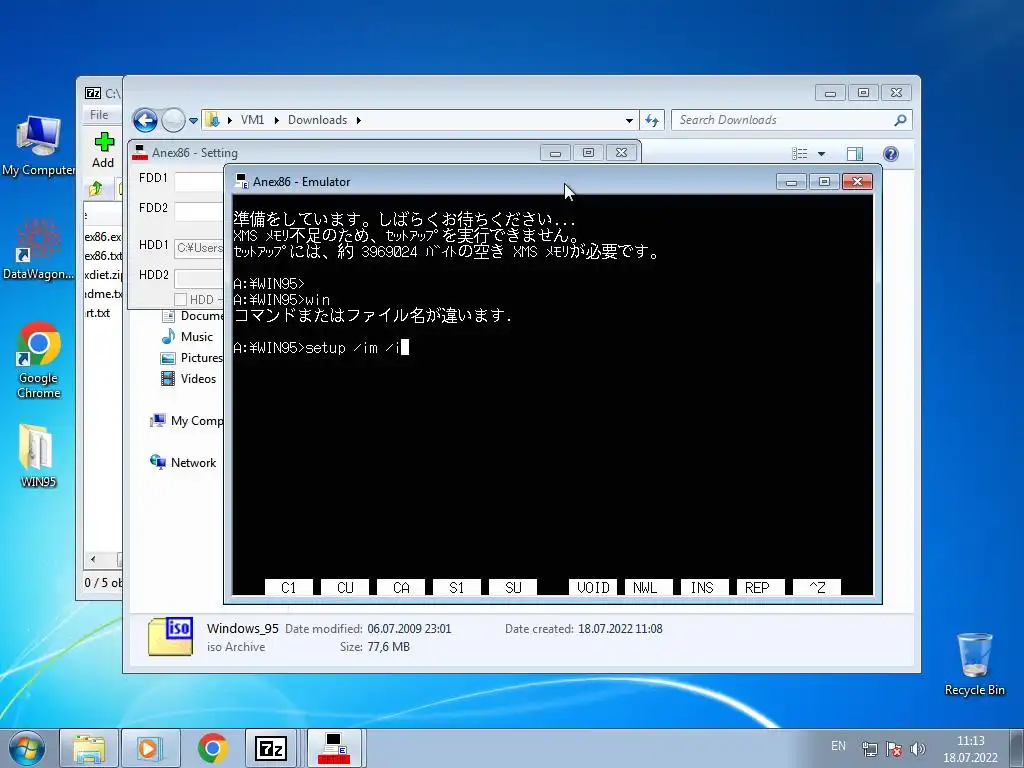Open the WIN95 folder on desktop
The width and height of the screenshot is (1024, 768).
pyautogui.click(x=38, y=455)
